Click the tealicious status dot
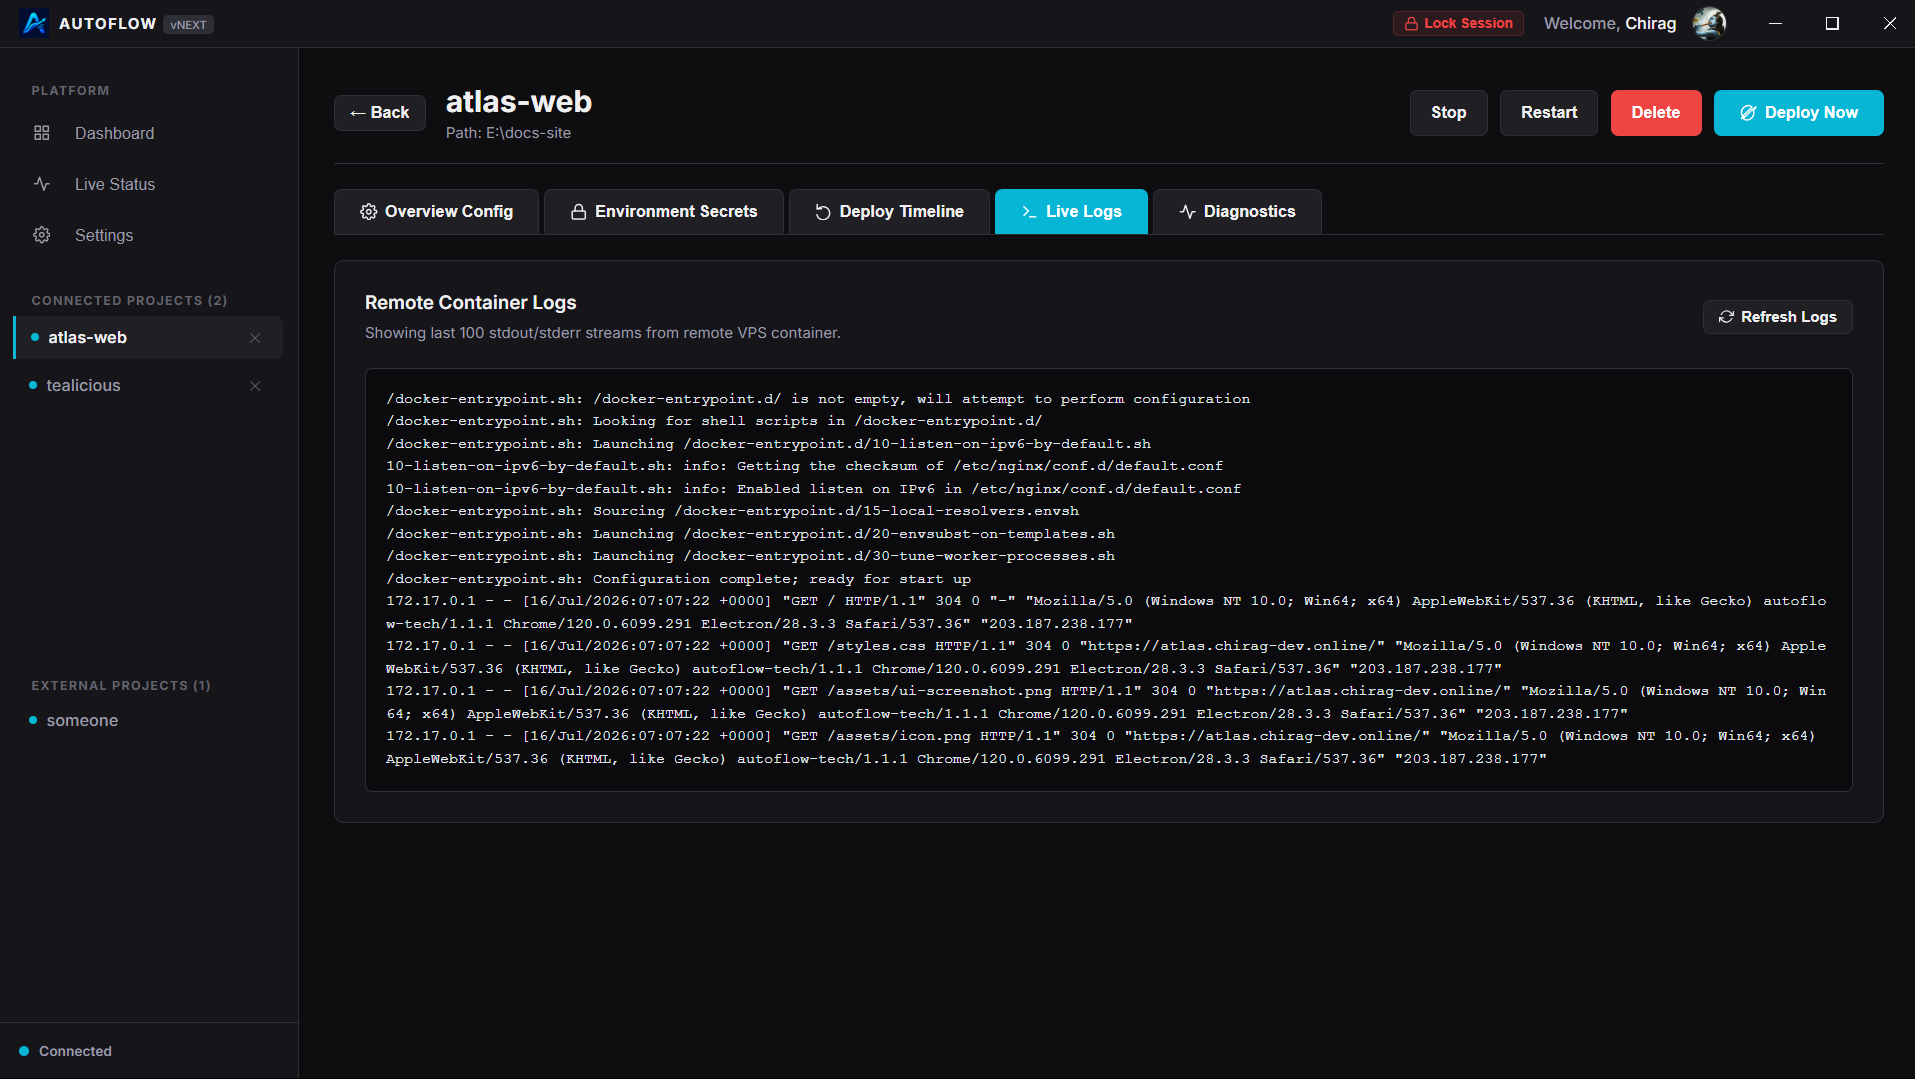The height and width of the screenshot is (1079, 1915). tap(33, 386)
